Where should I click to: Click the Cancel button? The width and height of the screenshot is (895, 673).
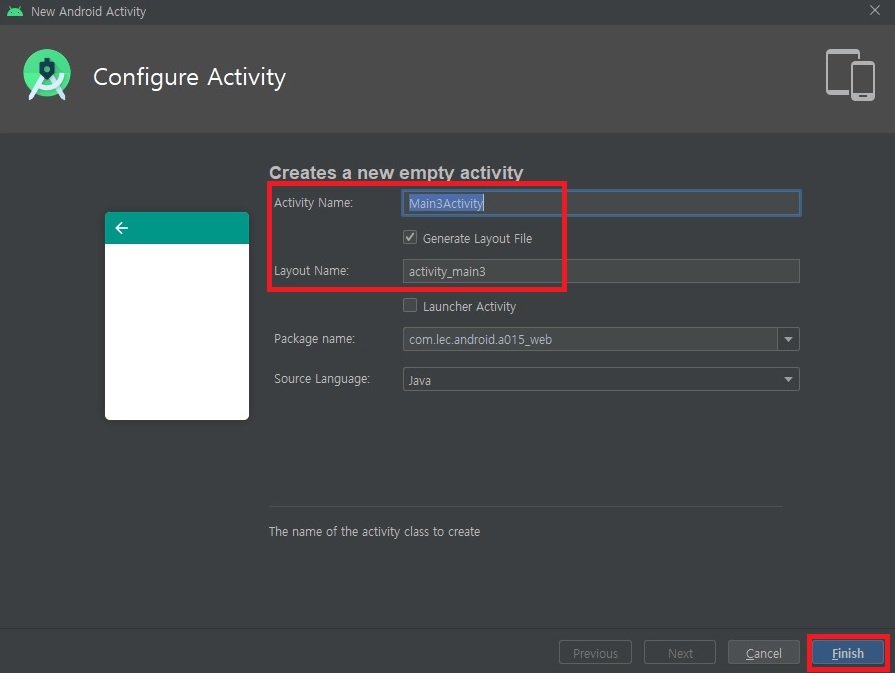coord(763,652)
